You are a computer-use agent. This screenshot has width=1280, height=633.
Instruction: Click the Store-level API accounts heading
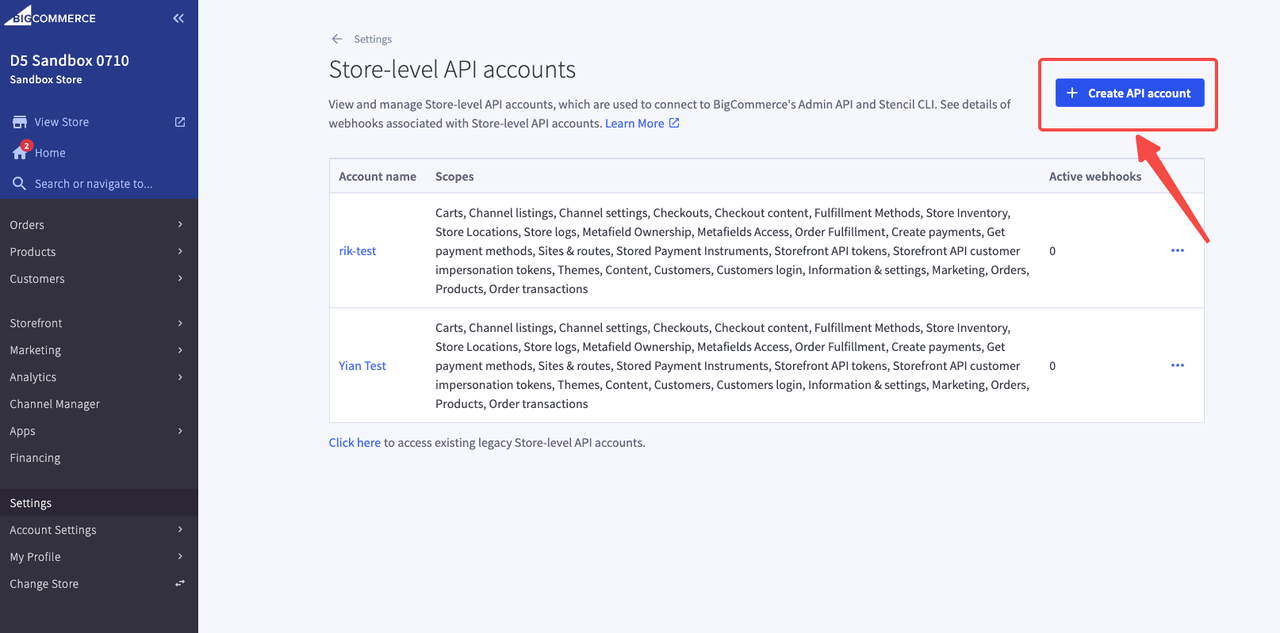point(452,70)
